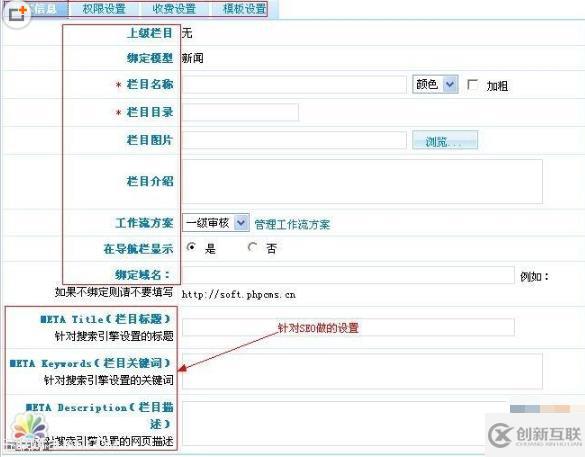Open the 收费设置 tab
585x457 pixels.
click(x=174, y=9)
